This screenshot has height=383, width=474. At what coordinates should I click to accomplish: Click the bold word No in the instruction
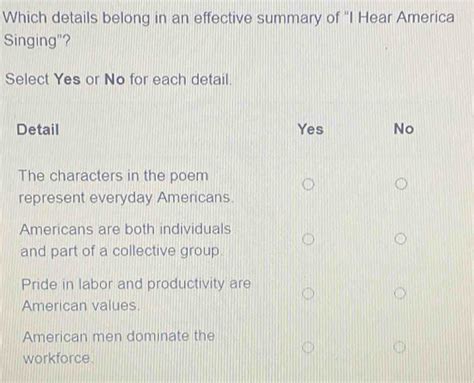click(x=114, y=79)
